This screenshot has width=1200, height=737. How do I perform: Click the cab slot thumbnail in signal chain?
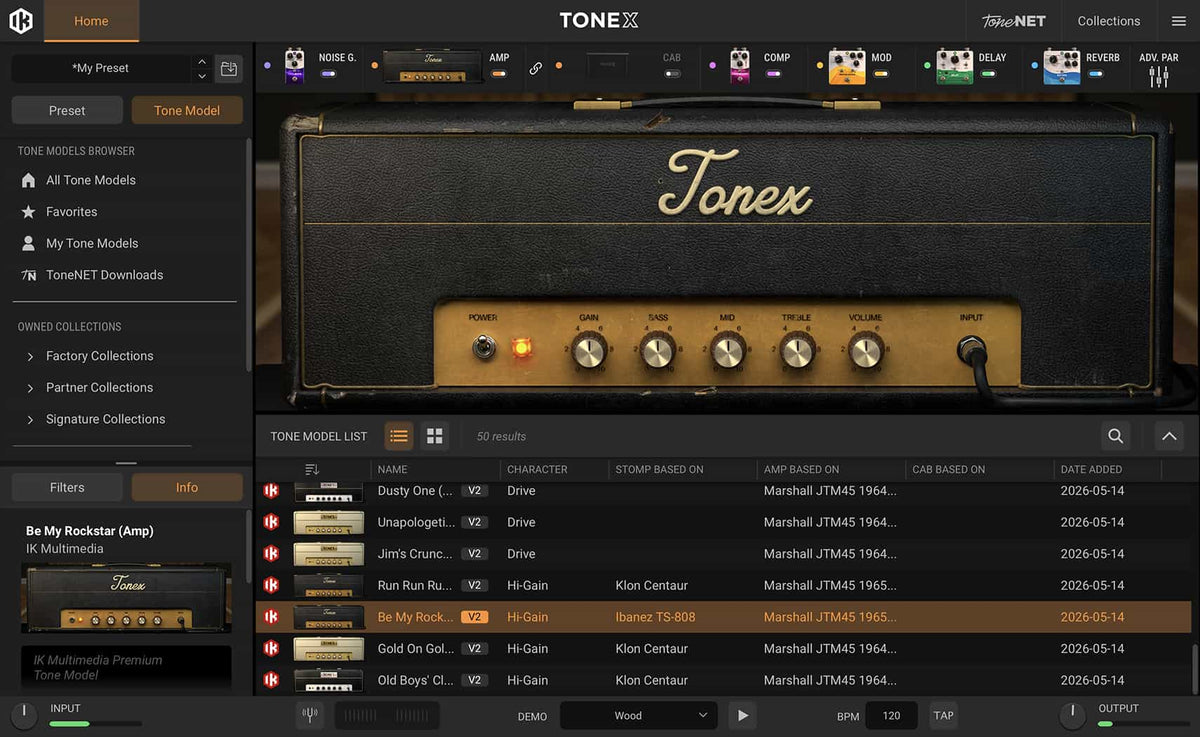[x=607, y=67]
